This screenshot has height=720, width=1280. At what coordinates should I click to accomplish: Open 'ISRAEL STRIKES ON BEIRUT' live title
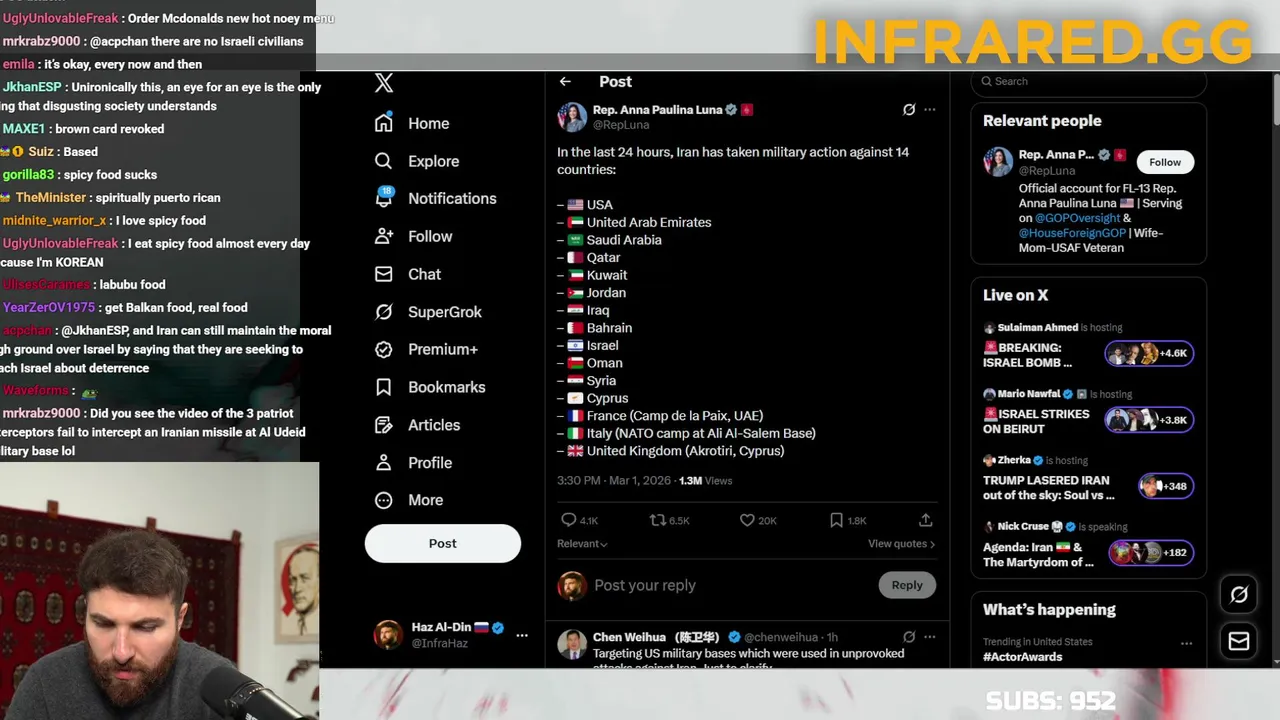[x=1036, y=421]
